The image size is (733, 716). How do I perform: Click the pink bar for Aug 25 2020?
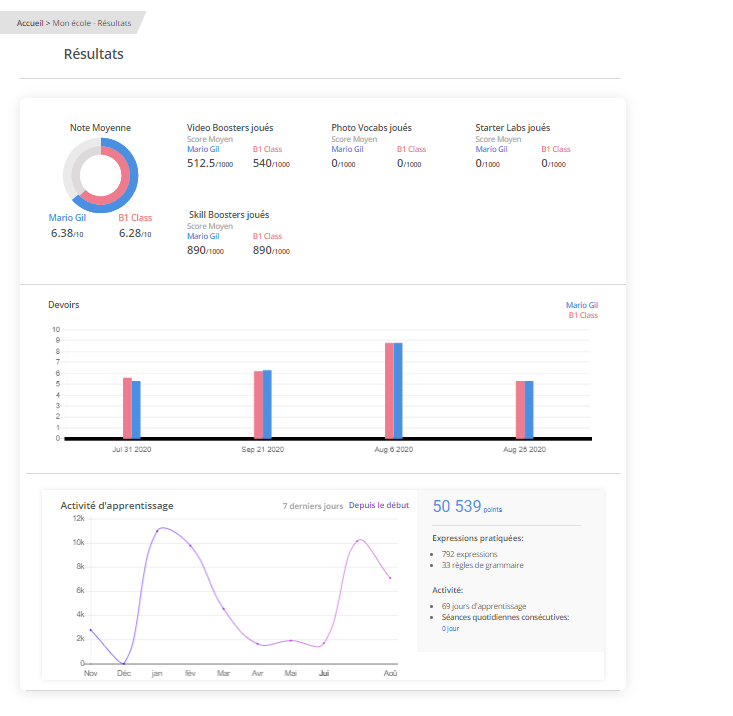coord(520,410)
